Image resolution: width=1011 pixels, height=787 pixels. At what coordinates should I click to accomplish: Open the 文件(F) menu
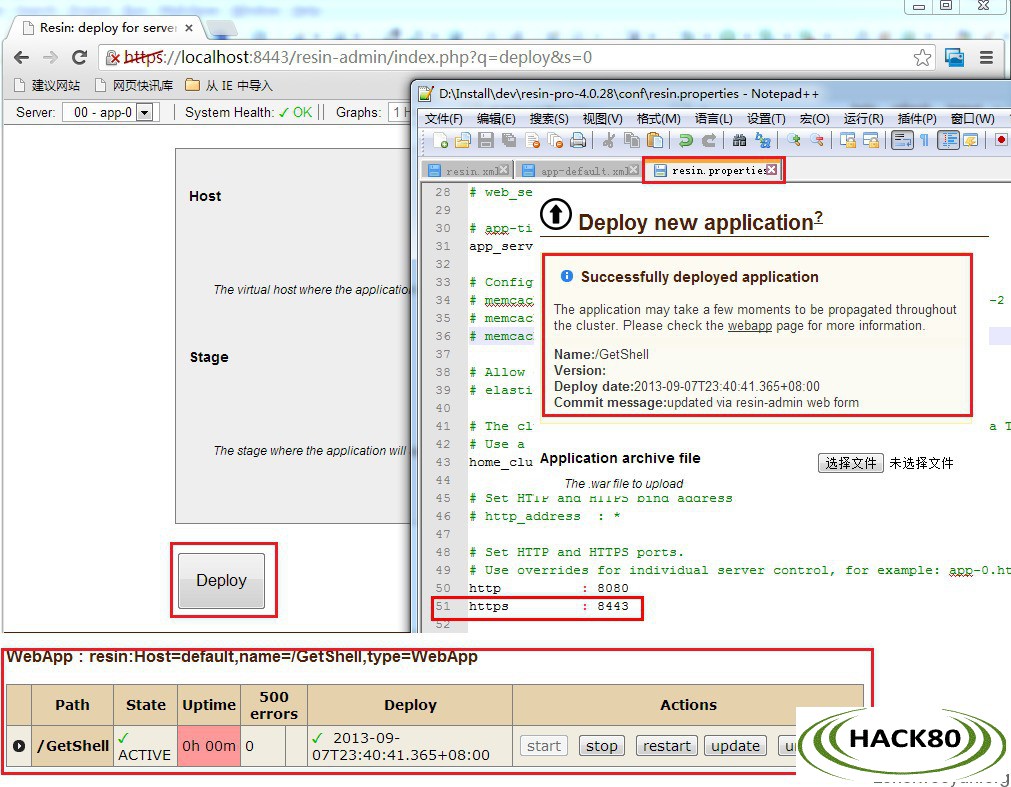point(444,119)
